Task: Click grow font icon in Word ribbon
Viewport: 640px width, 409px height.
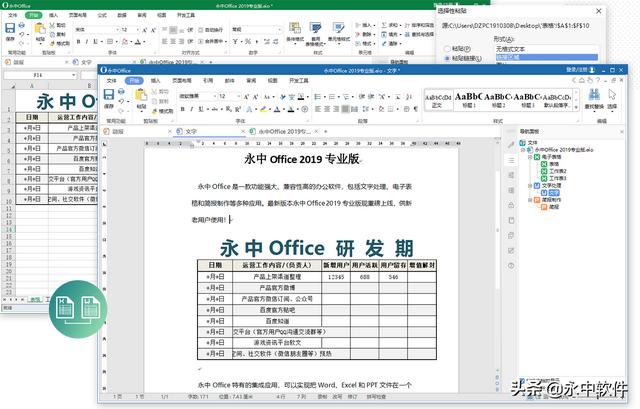Action: coord(246,97)
